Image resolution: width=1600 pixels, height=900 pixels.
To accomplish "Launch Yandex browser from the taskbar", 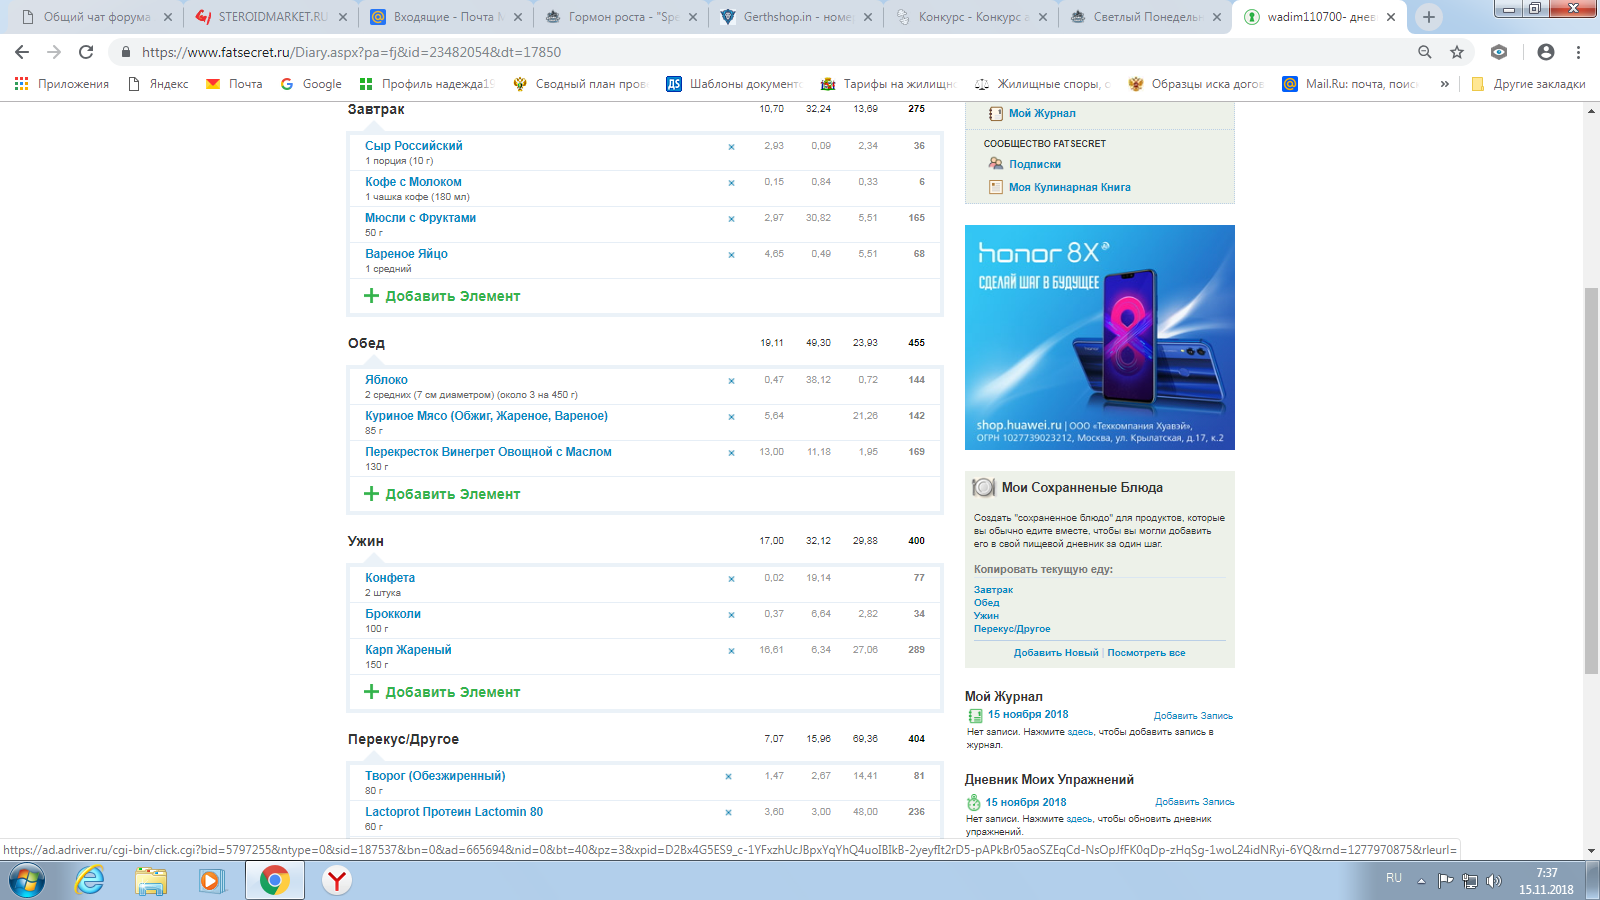I will pyautogui.click(x=337, y=880).
